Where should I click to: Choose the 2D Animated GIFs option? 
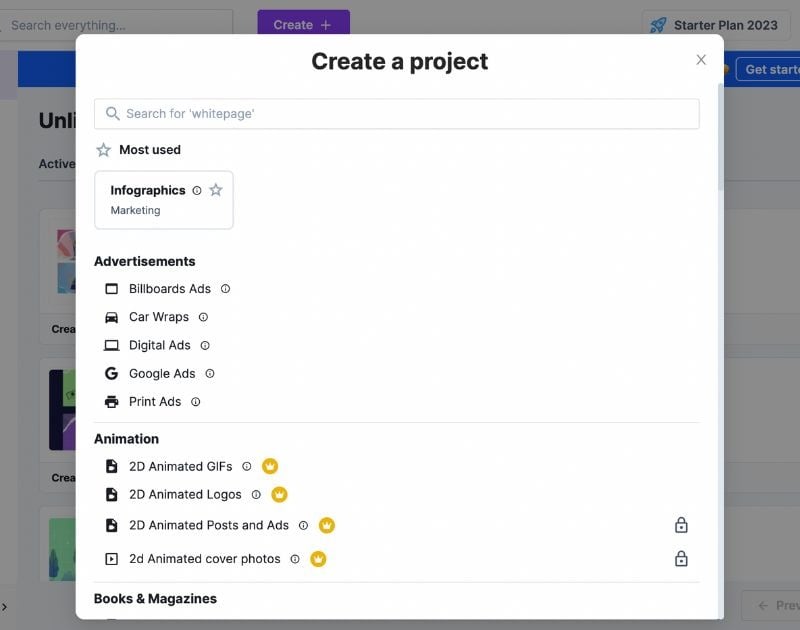pos(180,466)
